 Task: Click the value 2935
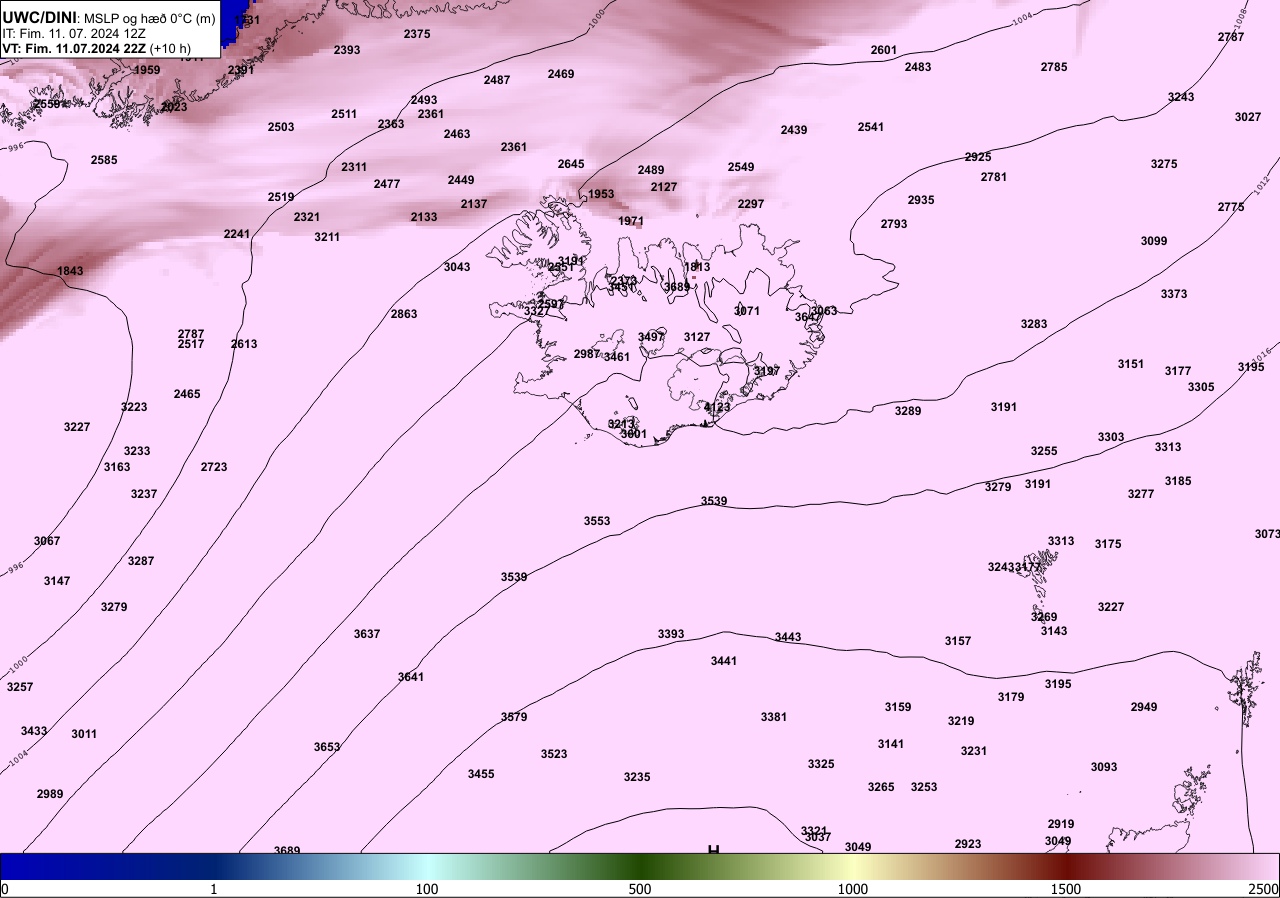pyautogui.click(x=921, y=200)
